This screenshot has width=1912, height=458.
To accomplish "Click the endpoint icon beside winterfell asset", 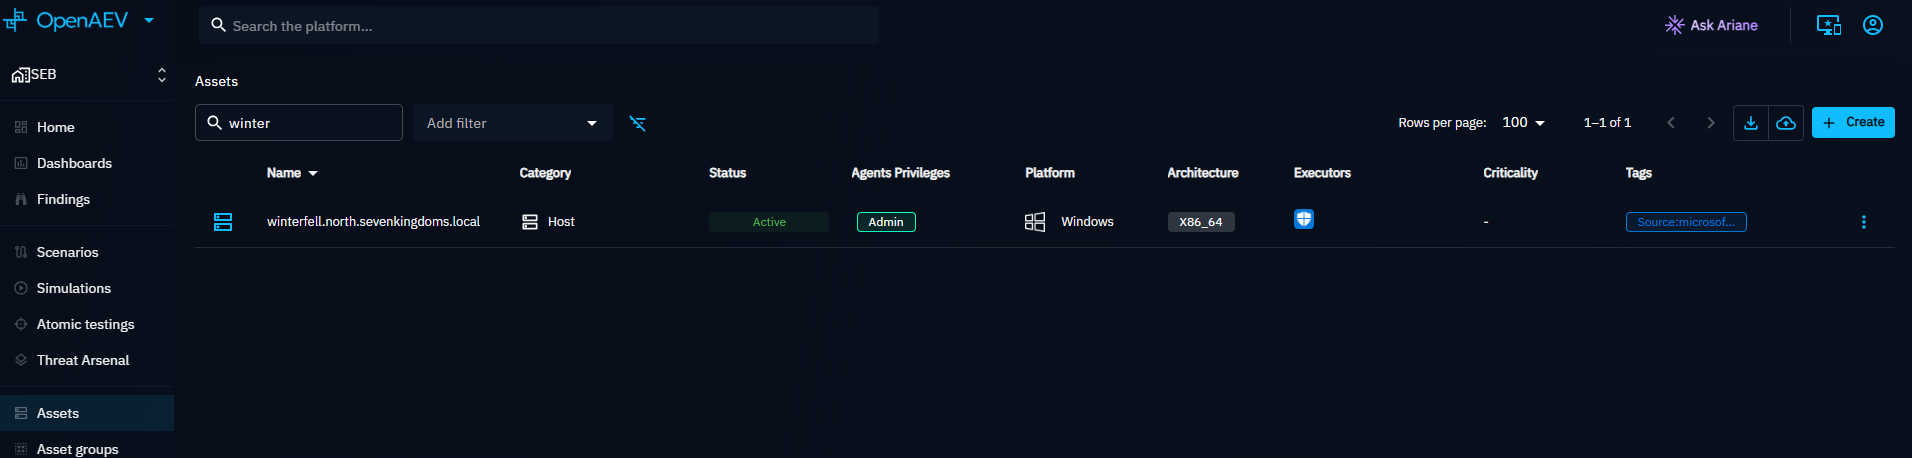I will coord(223,222).
